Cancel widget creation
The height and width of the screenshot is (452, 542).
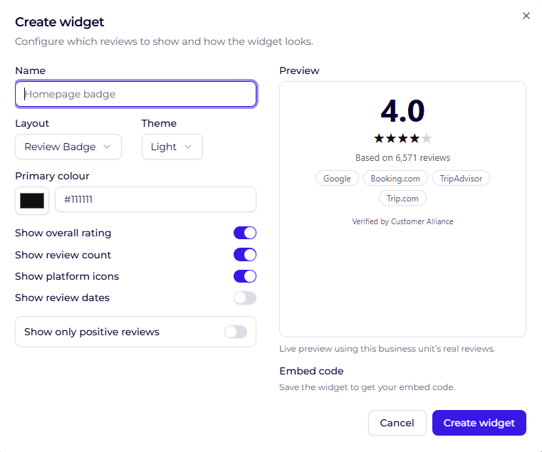(x=397, y=423)
